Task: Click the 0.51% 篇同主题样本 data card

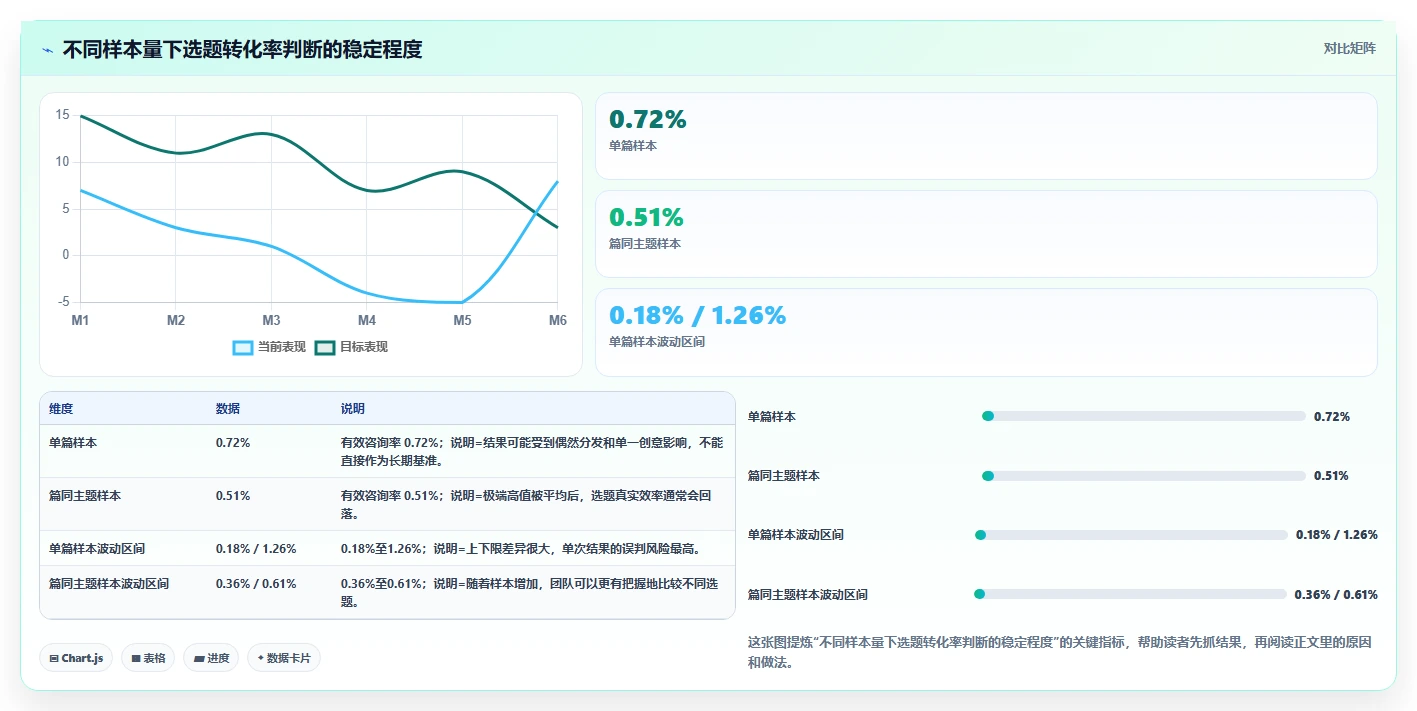Action: [x=986, y=234]
